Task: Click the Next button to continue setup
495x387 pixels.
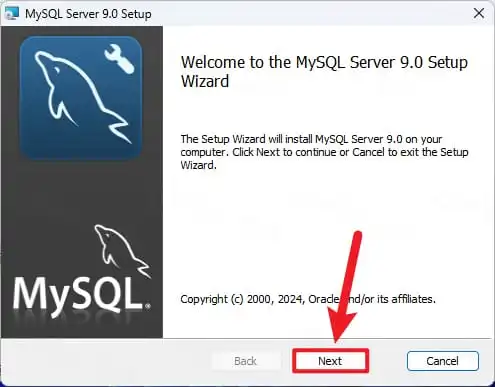Action: 330,361
